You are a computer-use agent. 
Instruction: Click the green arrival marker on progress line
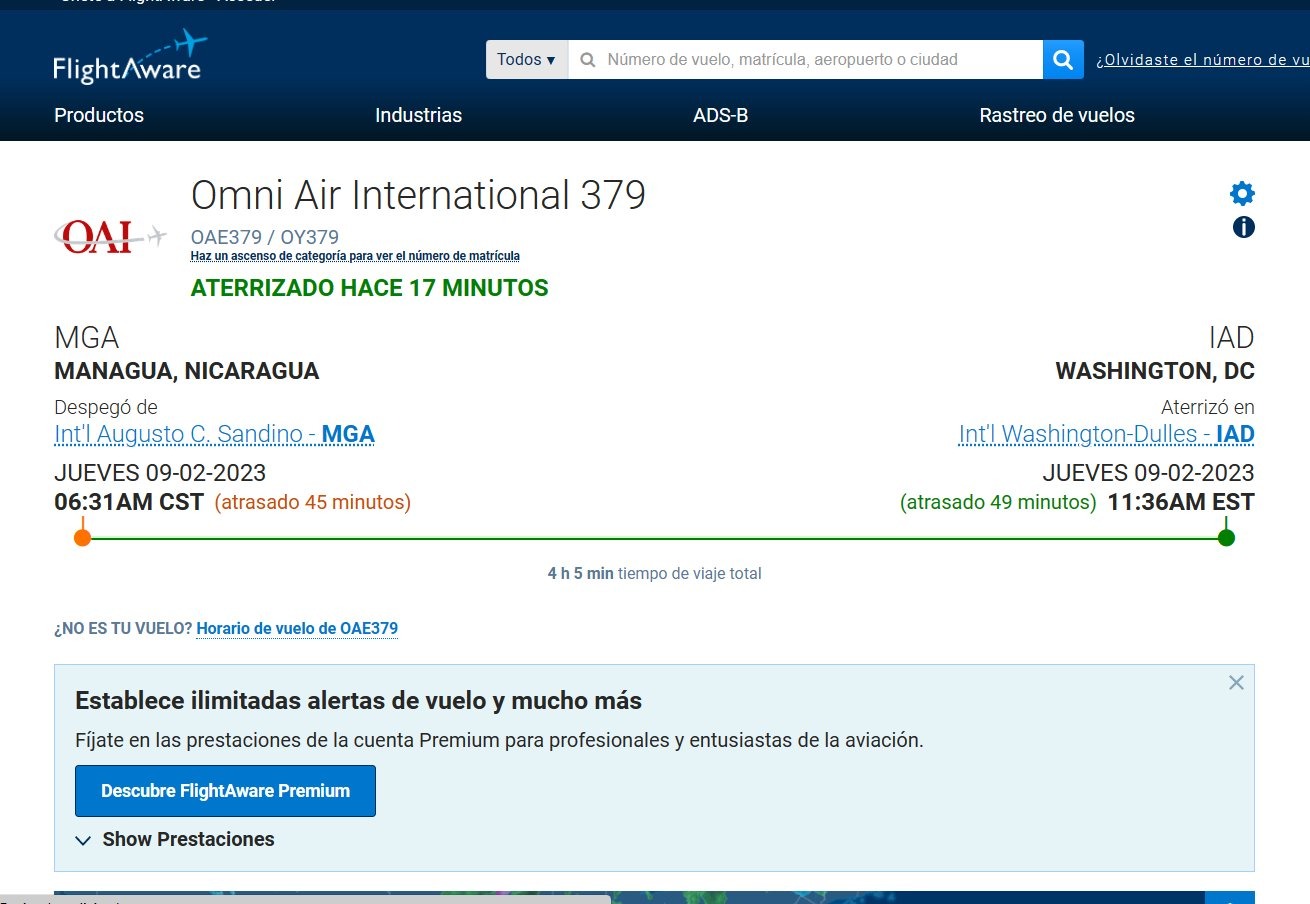pos(1227,538)
